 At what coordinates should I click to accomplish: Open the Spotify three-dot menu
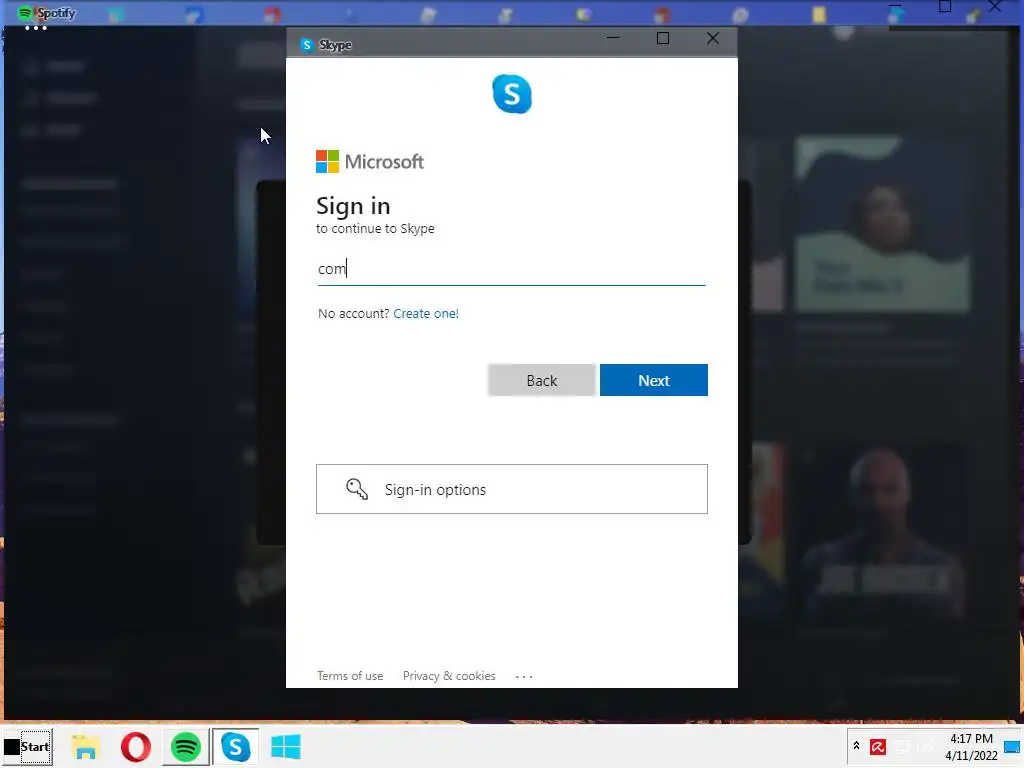coord(36,28)
